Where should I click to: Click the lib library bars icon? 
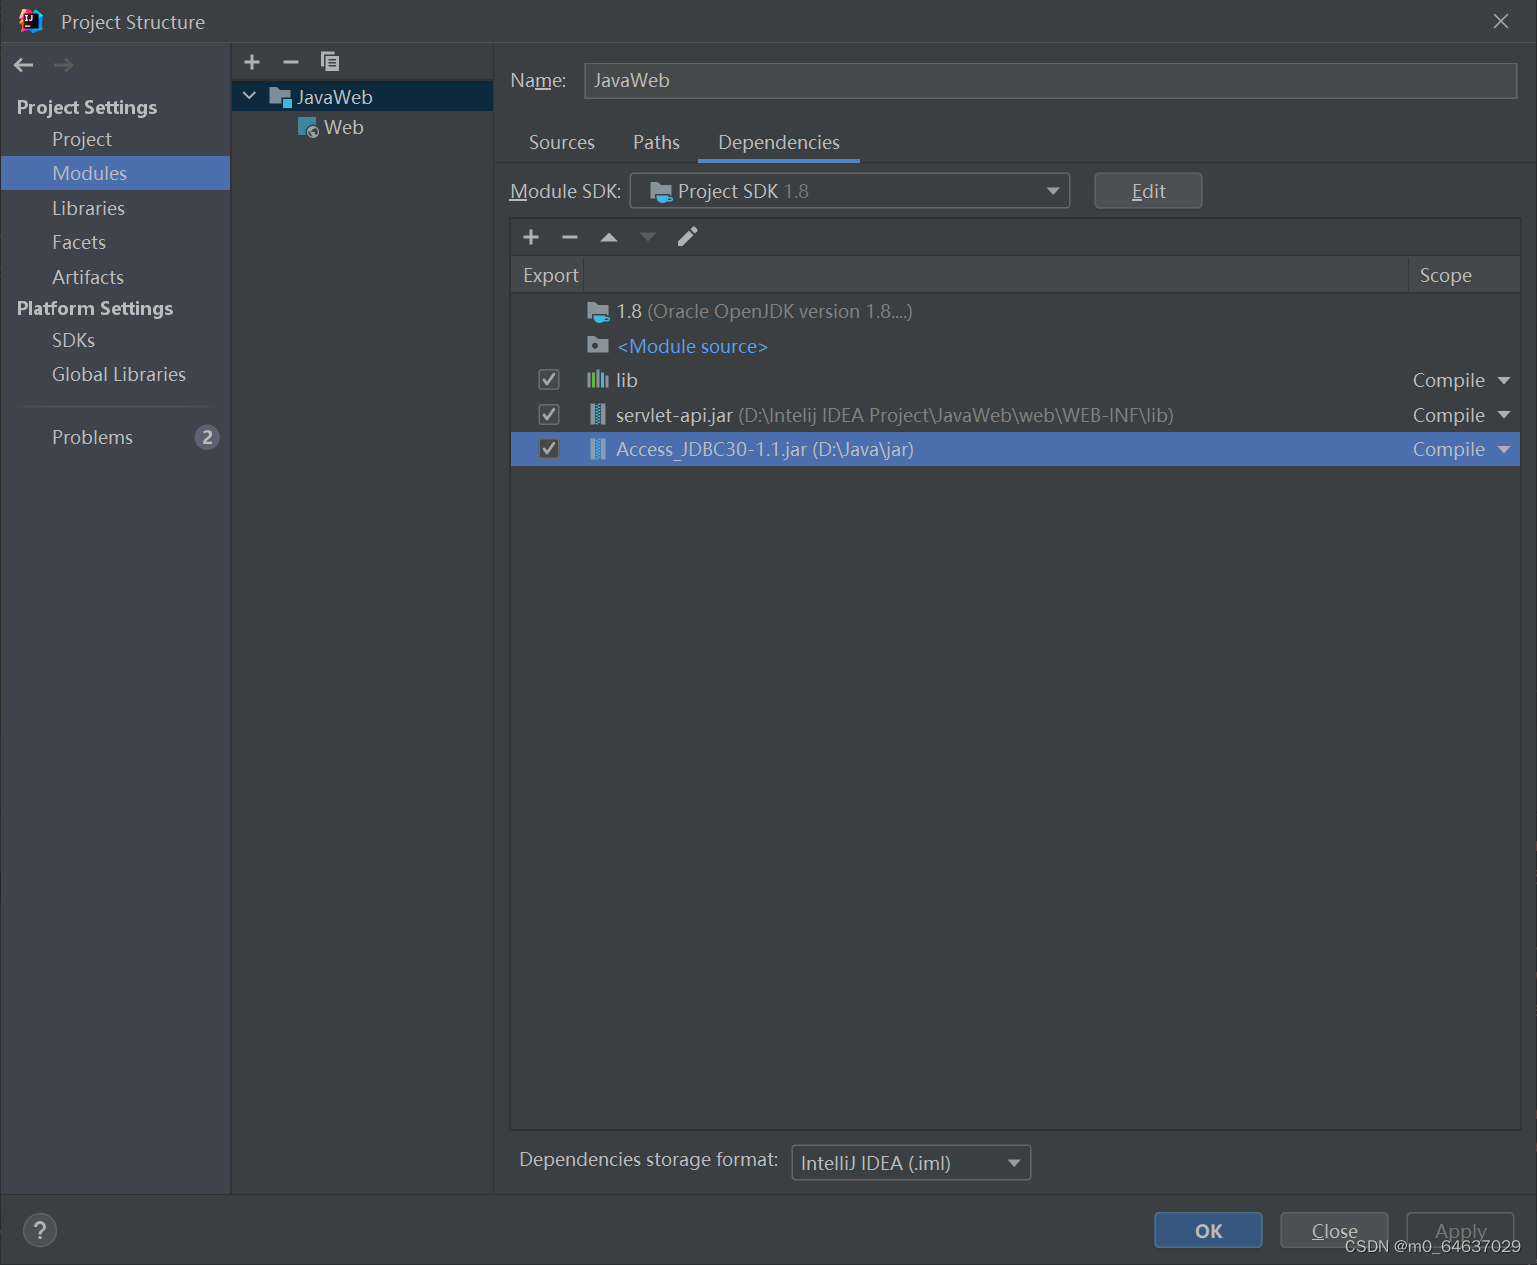[x=598, y=379]
